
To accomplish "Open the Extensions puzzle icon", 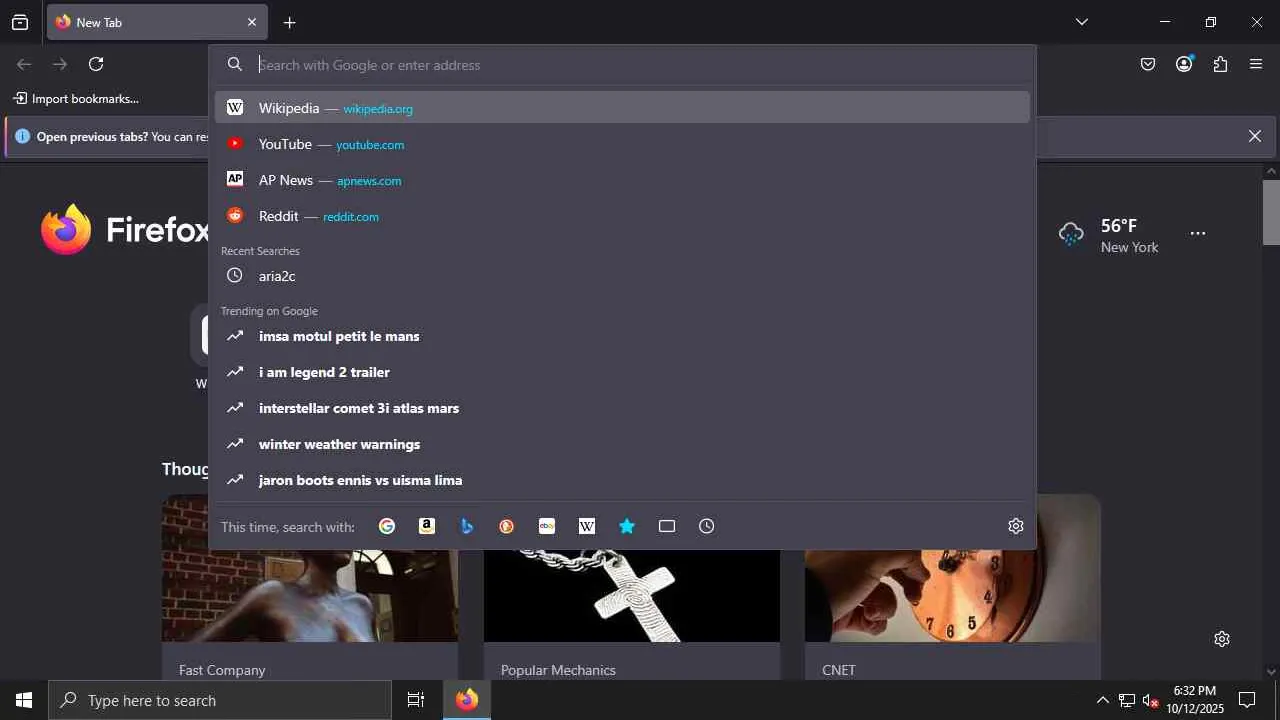I will click(1220, 64).
